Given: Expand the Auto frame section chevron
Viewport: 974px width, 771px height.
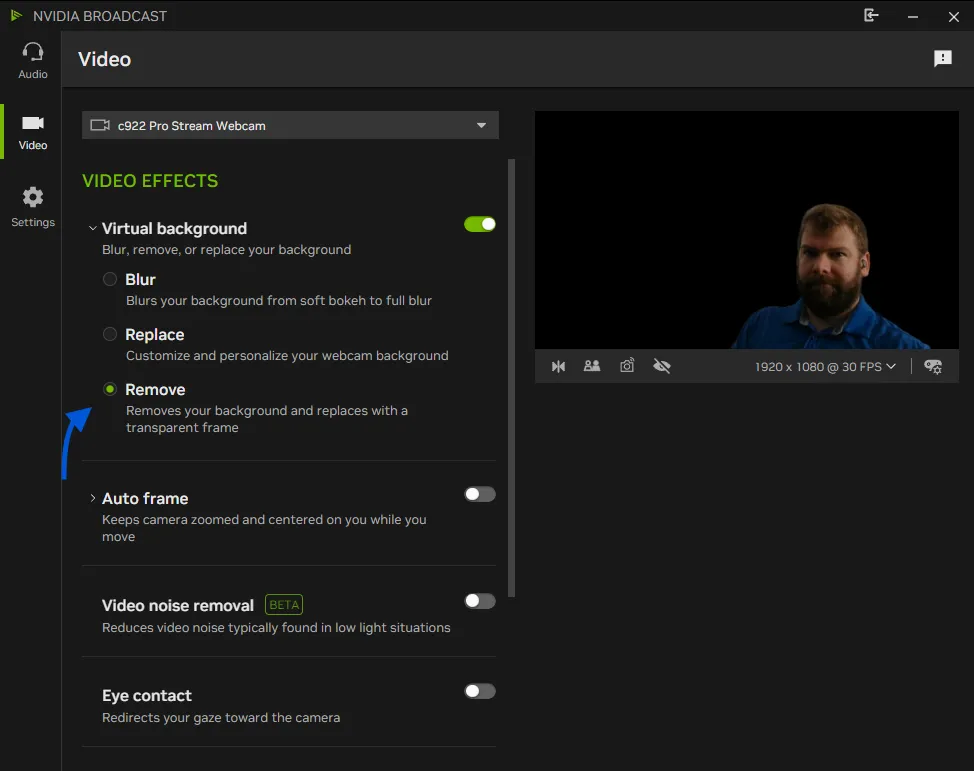Looking at the screenshot, I should [93, 498].
